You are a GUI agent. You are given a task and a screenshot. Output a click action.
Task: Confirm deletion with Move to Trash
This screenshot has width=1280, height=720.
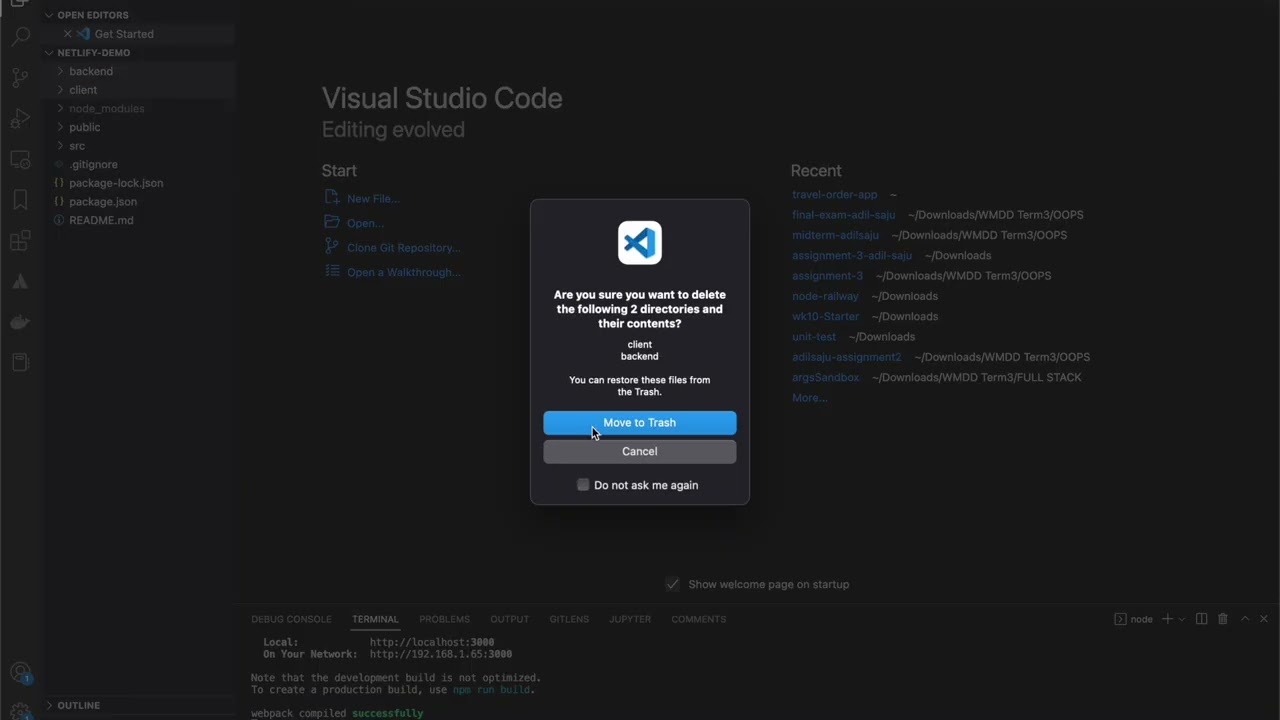pyautogui.click(x=640, y=423)
